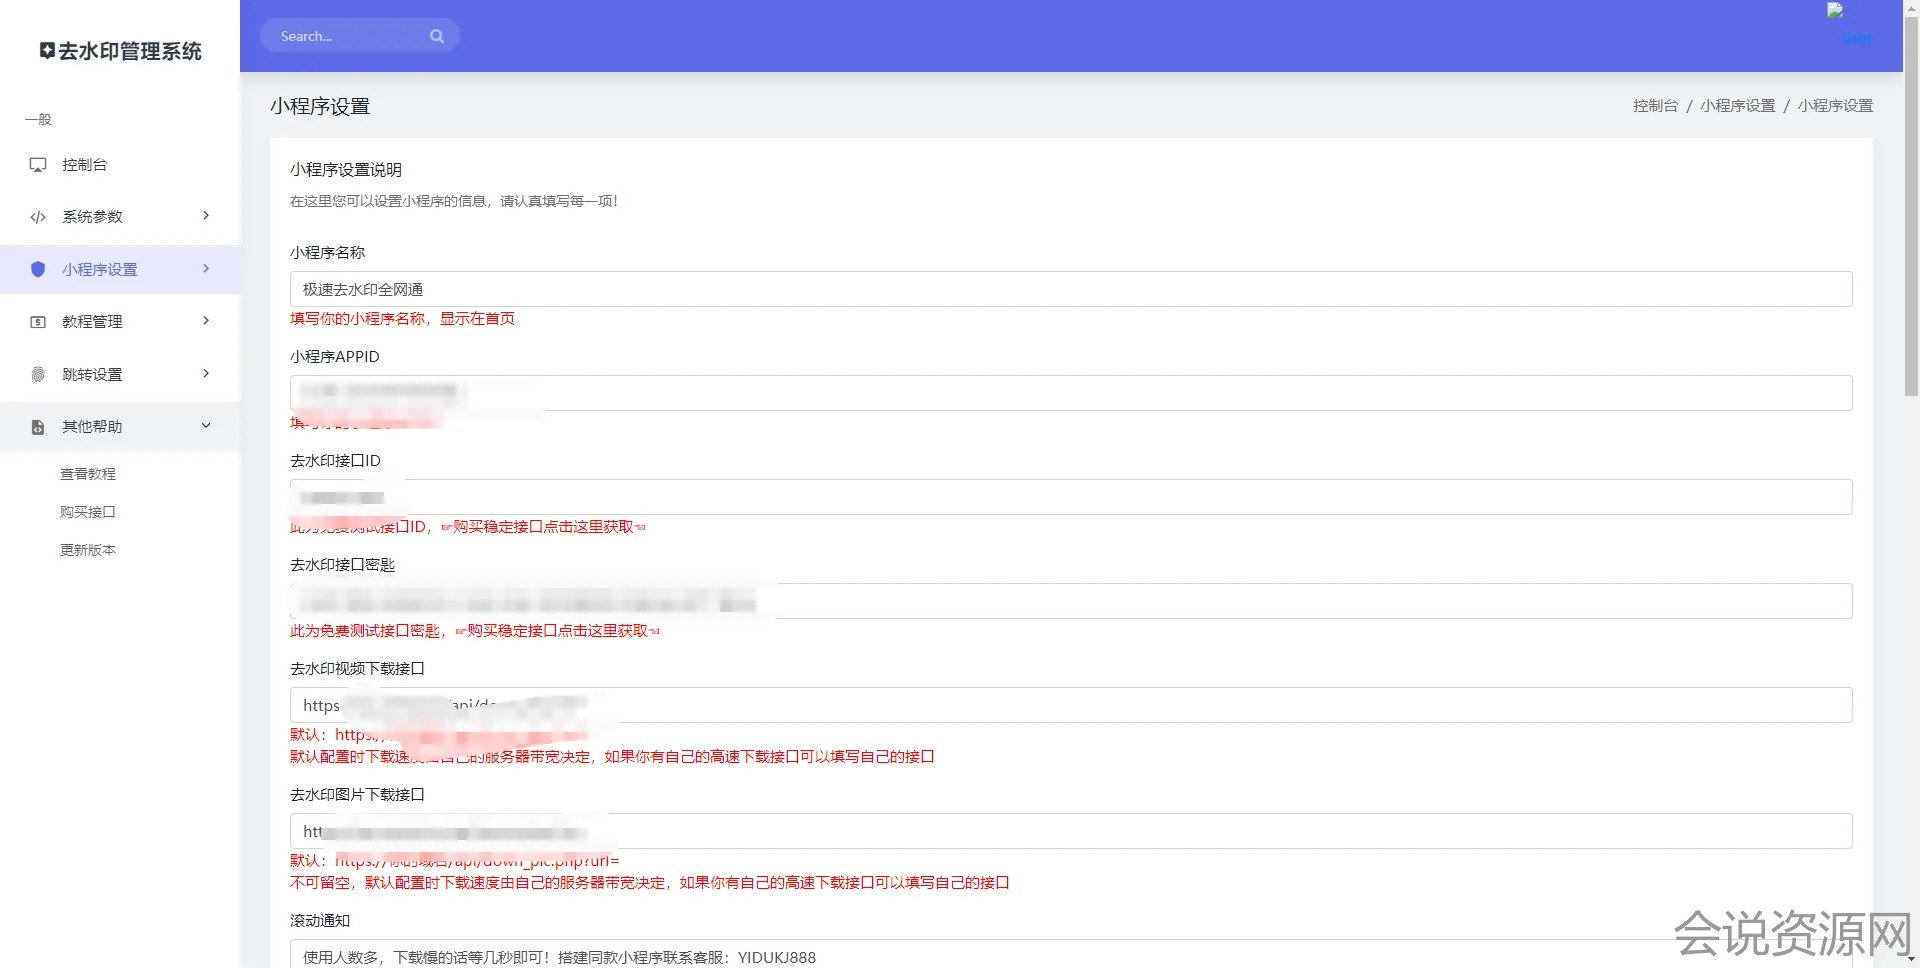Expand the 跳转设置 chevron arrow
1920x968 pixels.
point(206,374)
